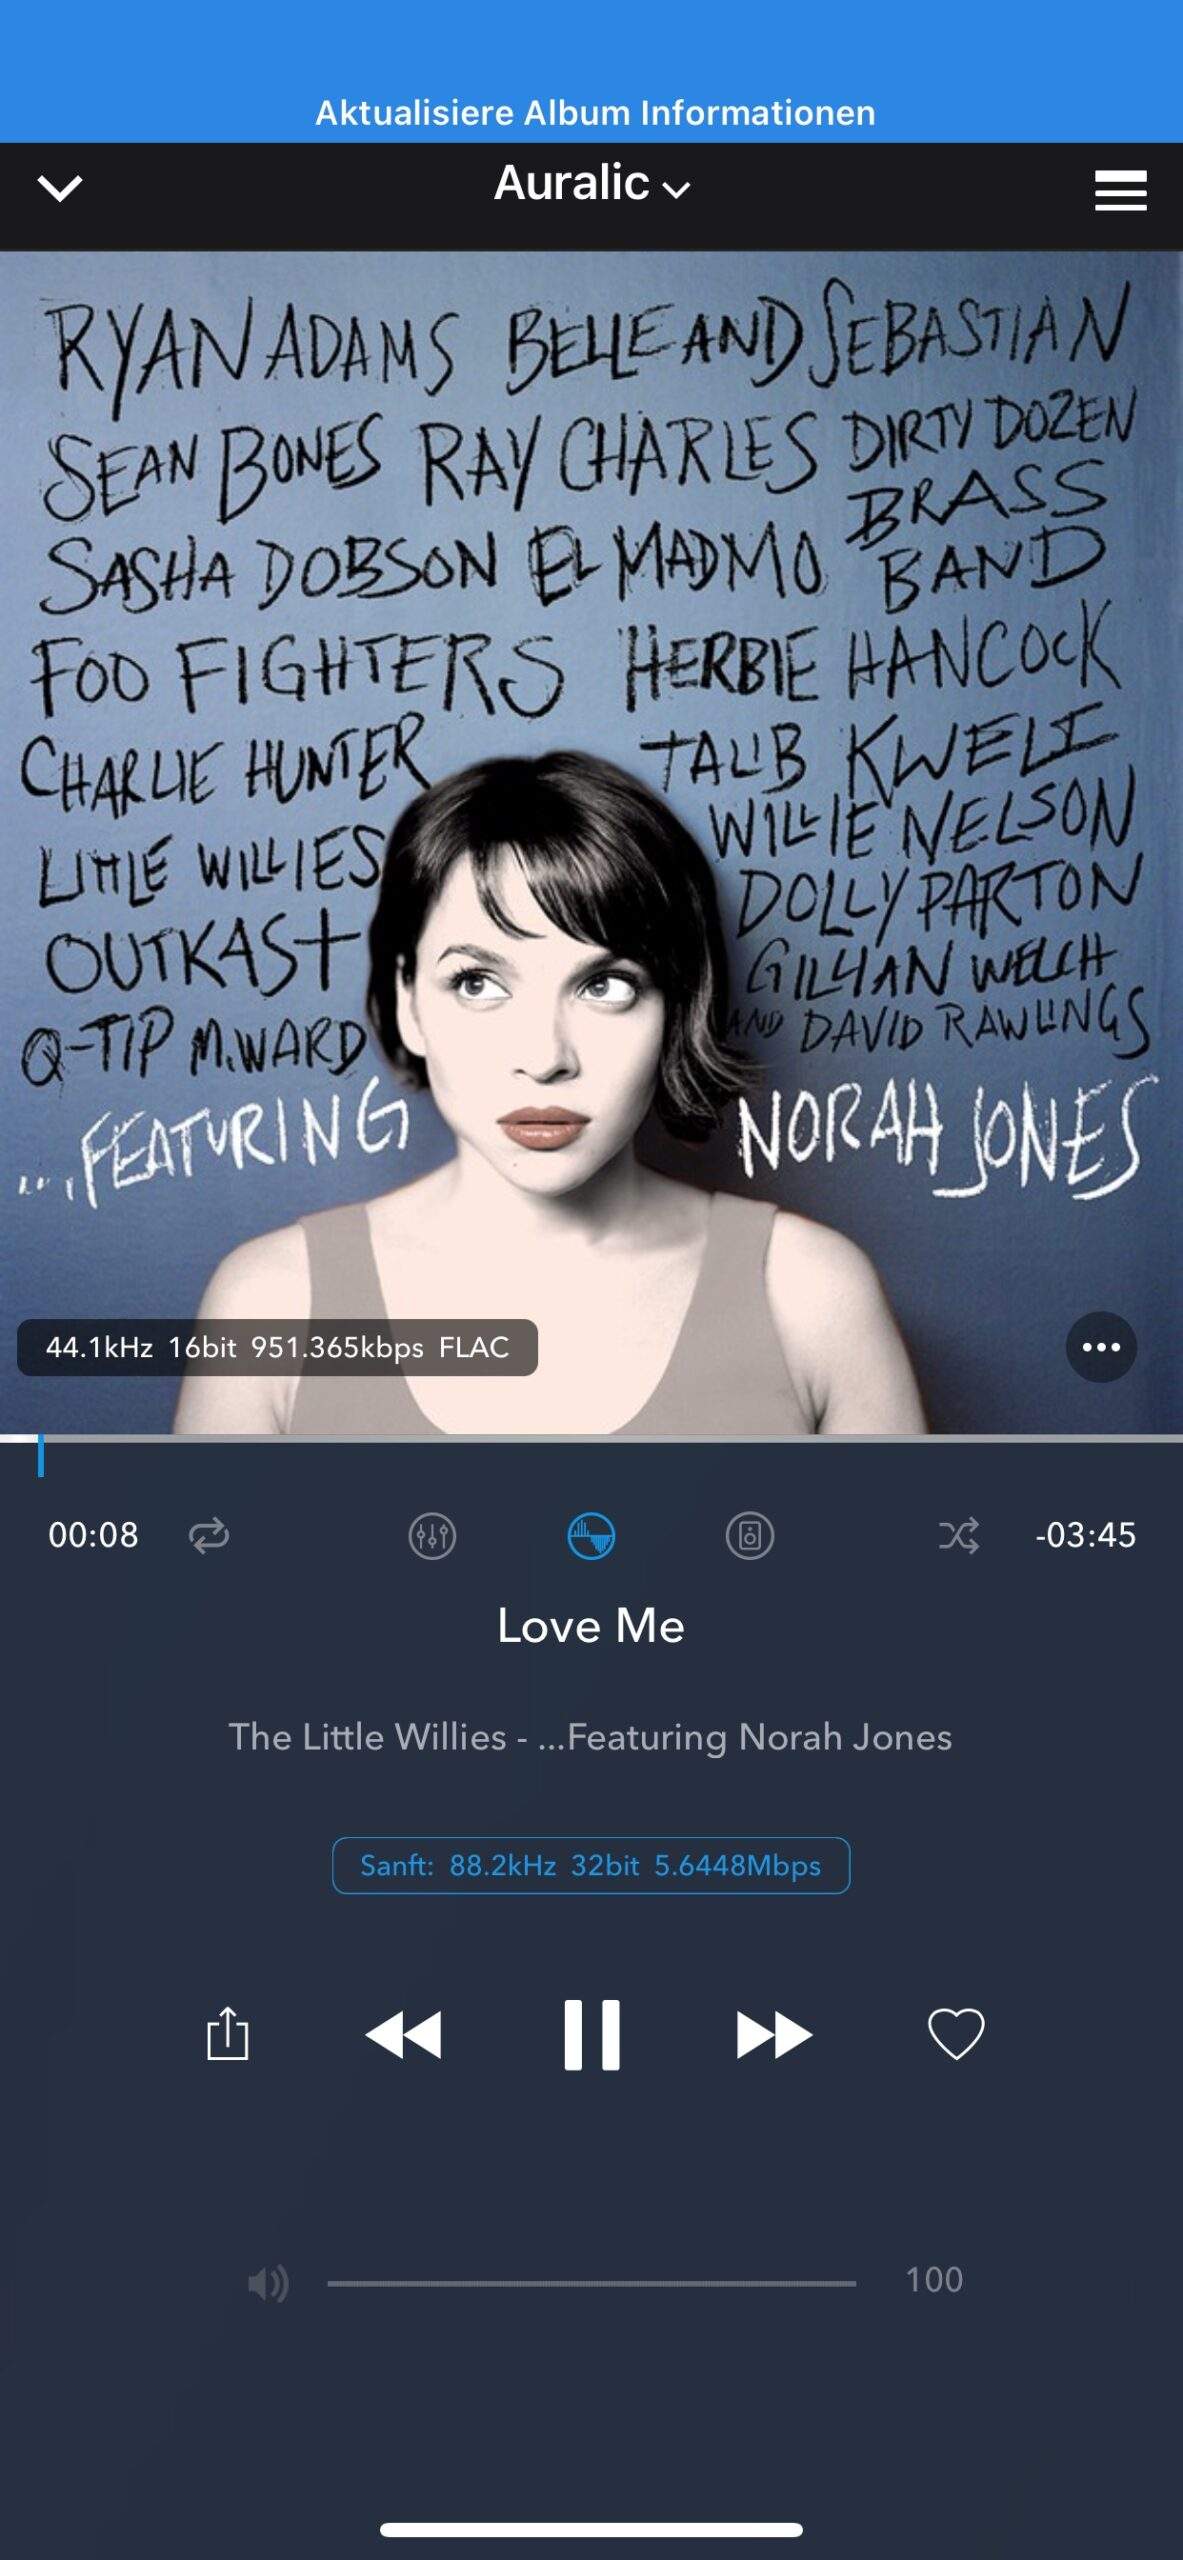Tap the volume speaker icon
Screen dimensions: 1183x2560
coord(268,2283)
